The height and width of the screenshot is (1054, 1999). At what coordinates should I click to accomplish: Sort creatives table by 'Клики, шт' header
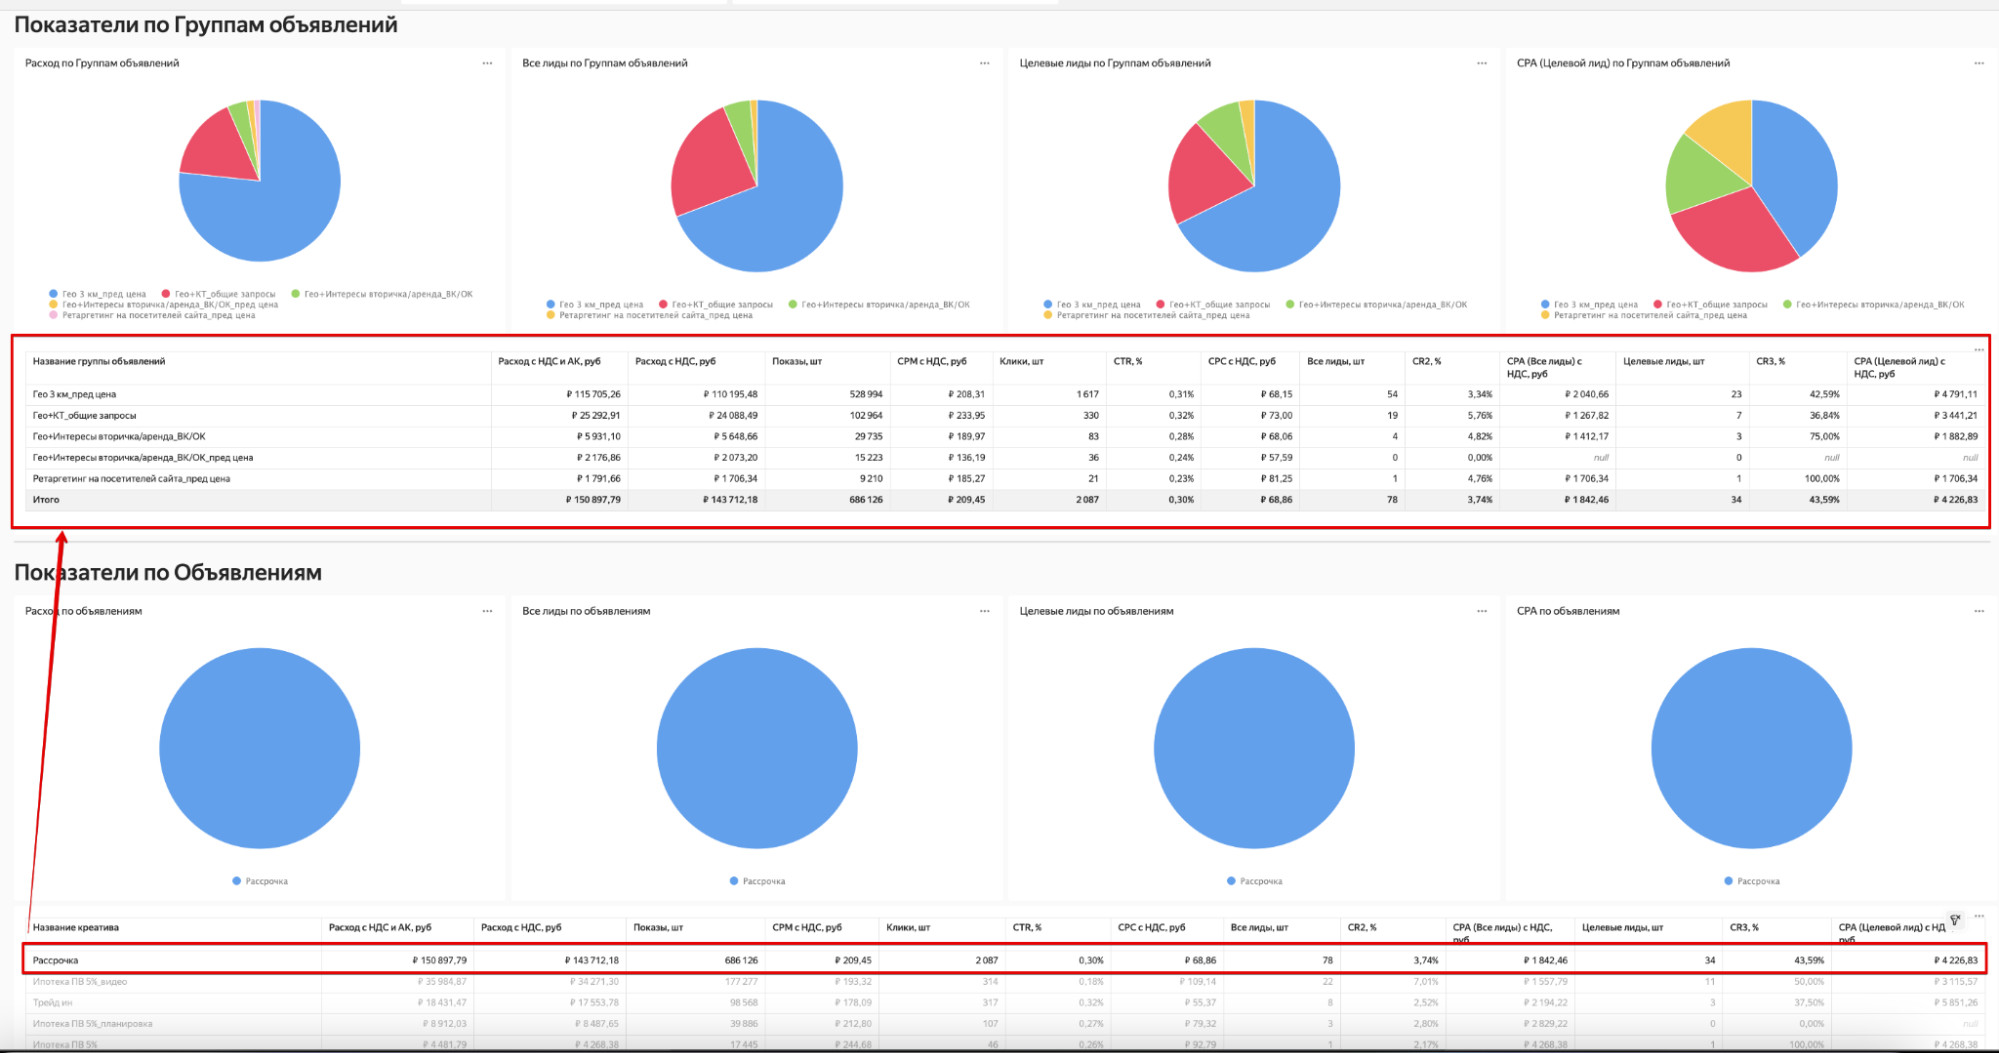[x=907, y=927]
